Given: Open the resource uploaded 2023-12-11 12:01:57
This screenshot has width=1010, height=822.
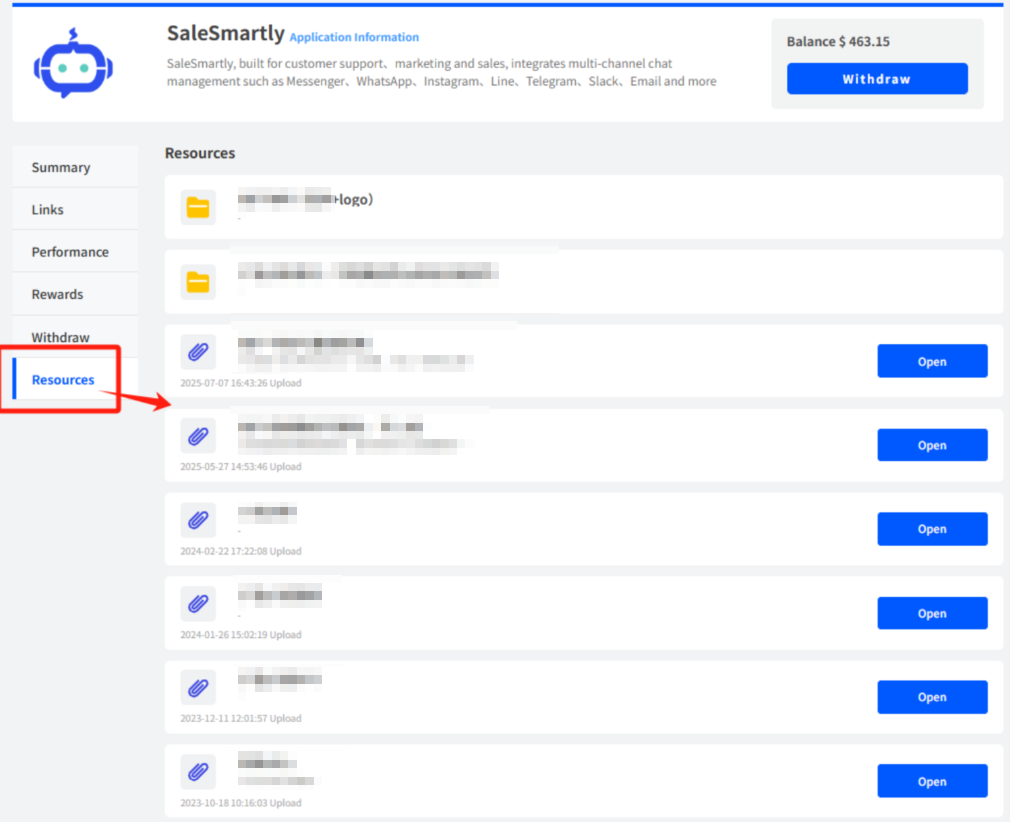Looking at the screenshot, I should tap(932, 697).
